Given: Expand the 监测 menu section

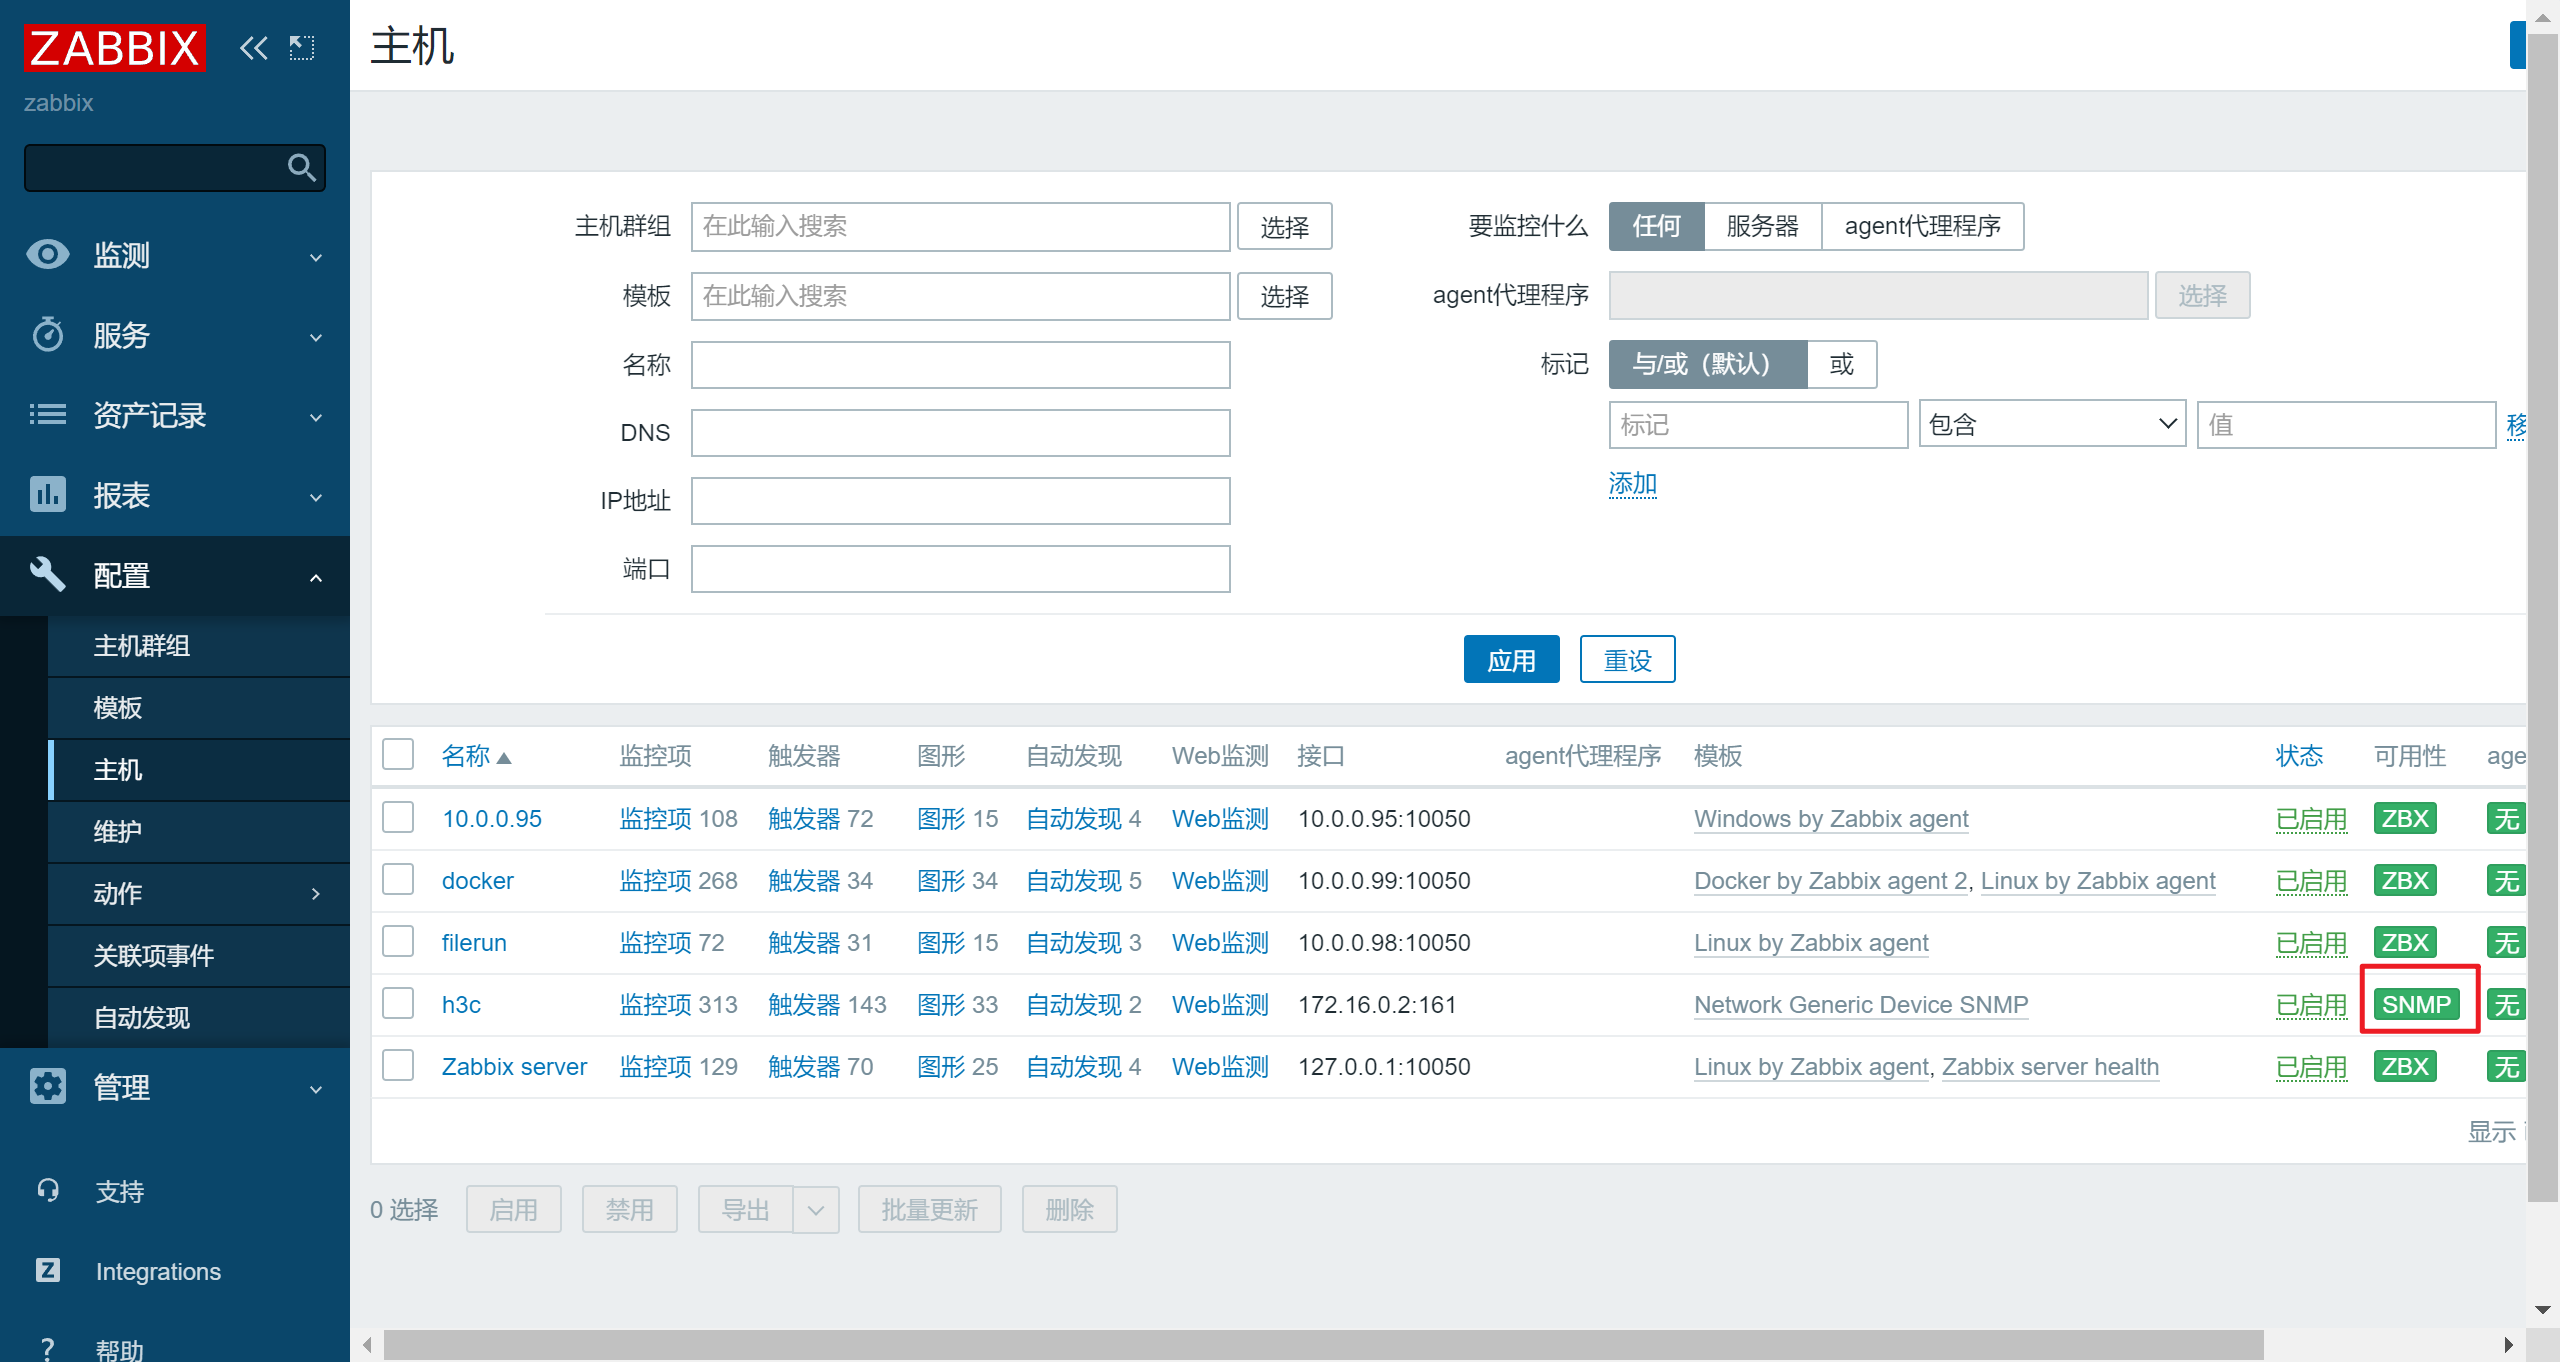Looking at the screenshot, I should 316,256.
